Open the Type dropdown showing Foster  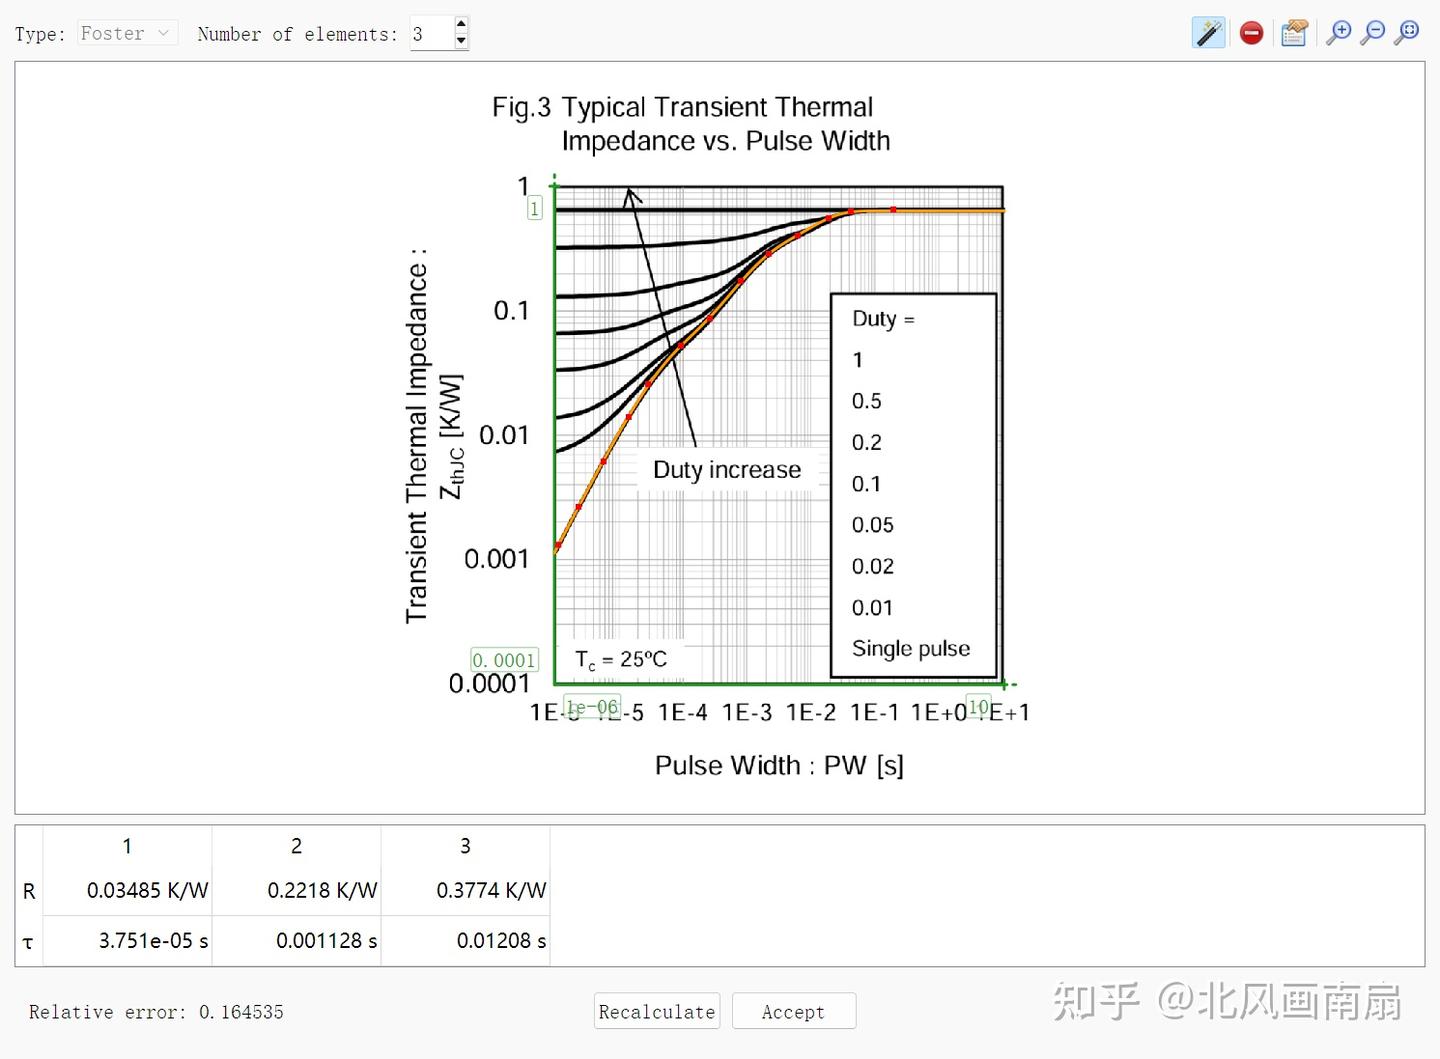(127, 32)
